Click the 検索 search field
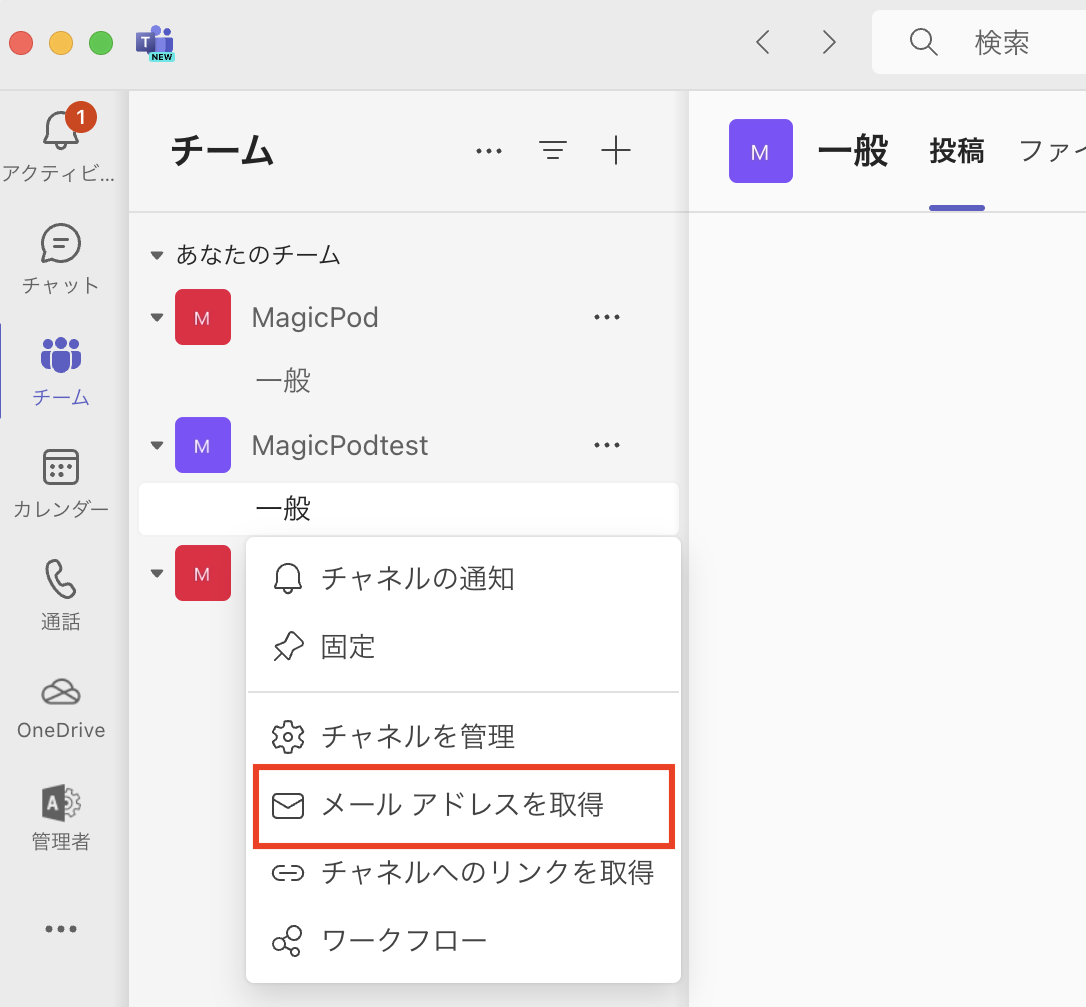 pyautogui.click(x=979, y=42)
